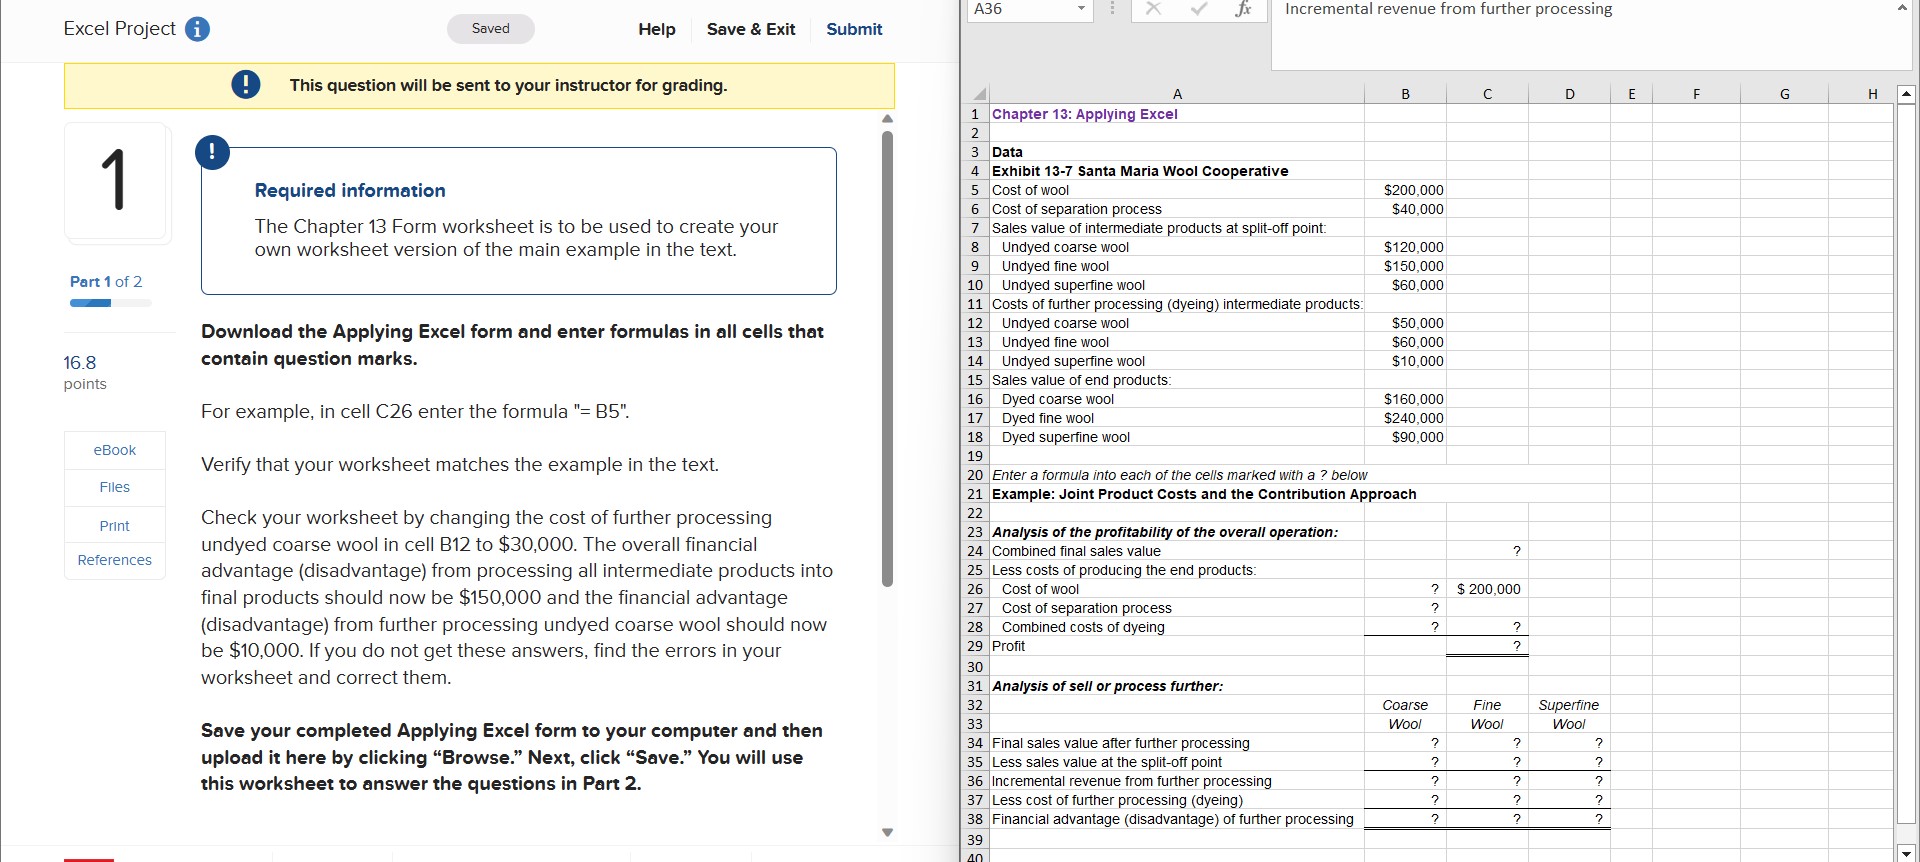
Task: Select column F header
Action: click(x=1696, y=94)
